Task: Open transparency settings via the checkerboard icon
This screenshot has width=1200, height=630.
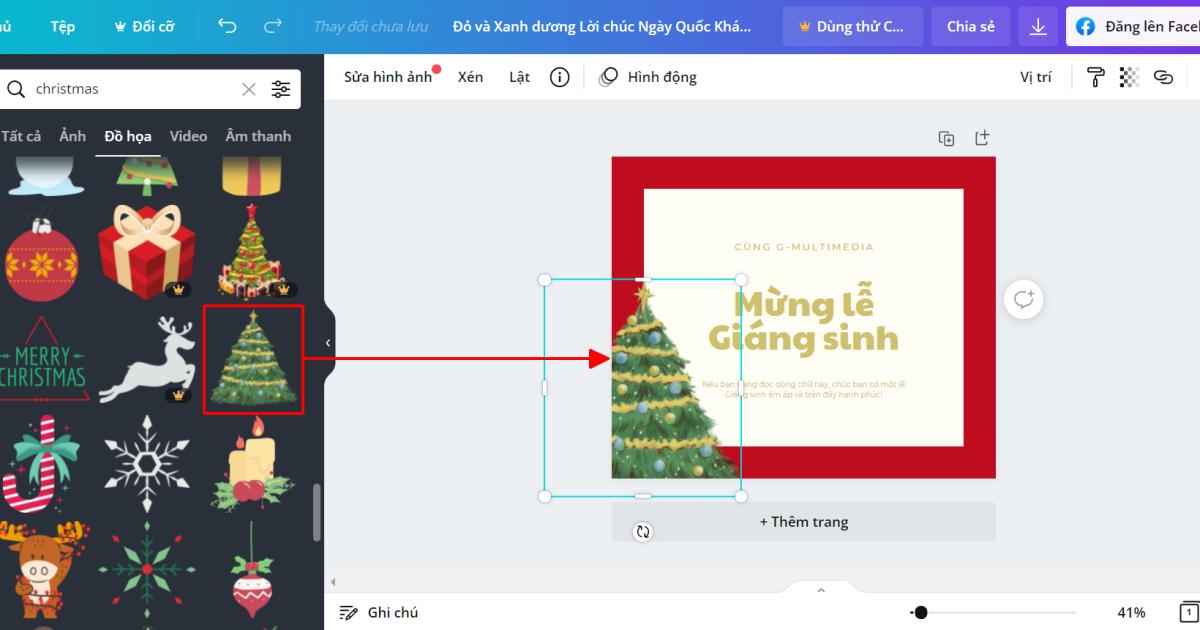Action: (x=1129, y=76)
